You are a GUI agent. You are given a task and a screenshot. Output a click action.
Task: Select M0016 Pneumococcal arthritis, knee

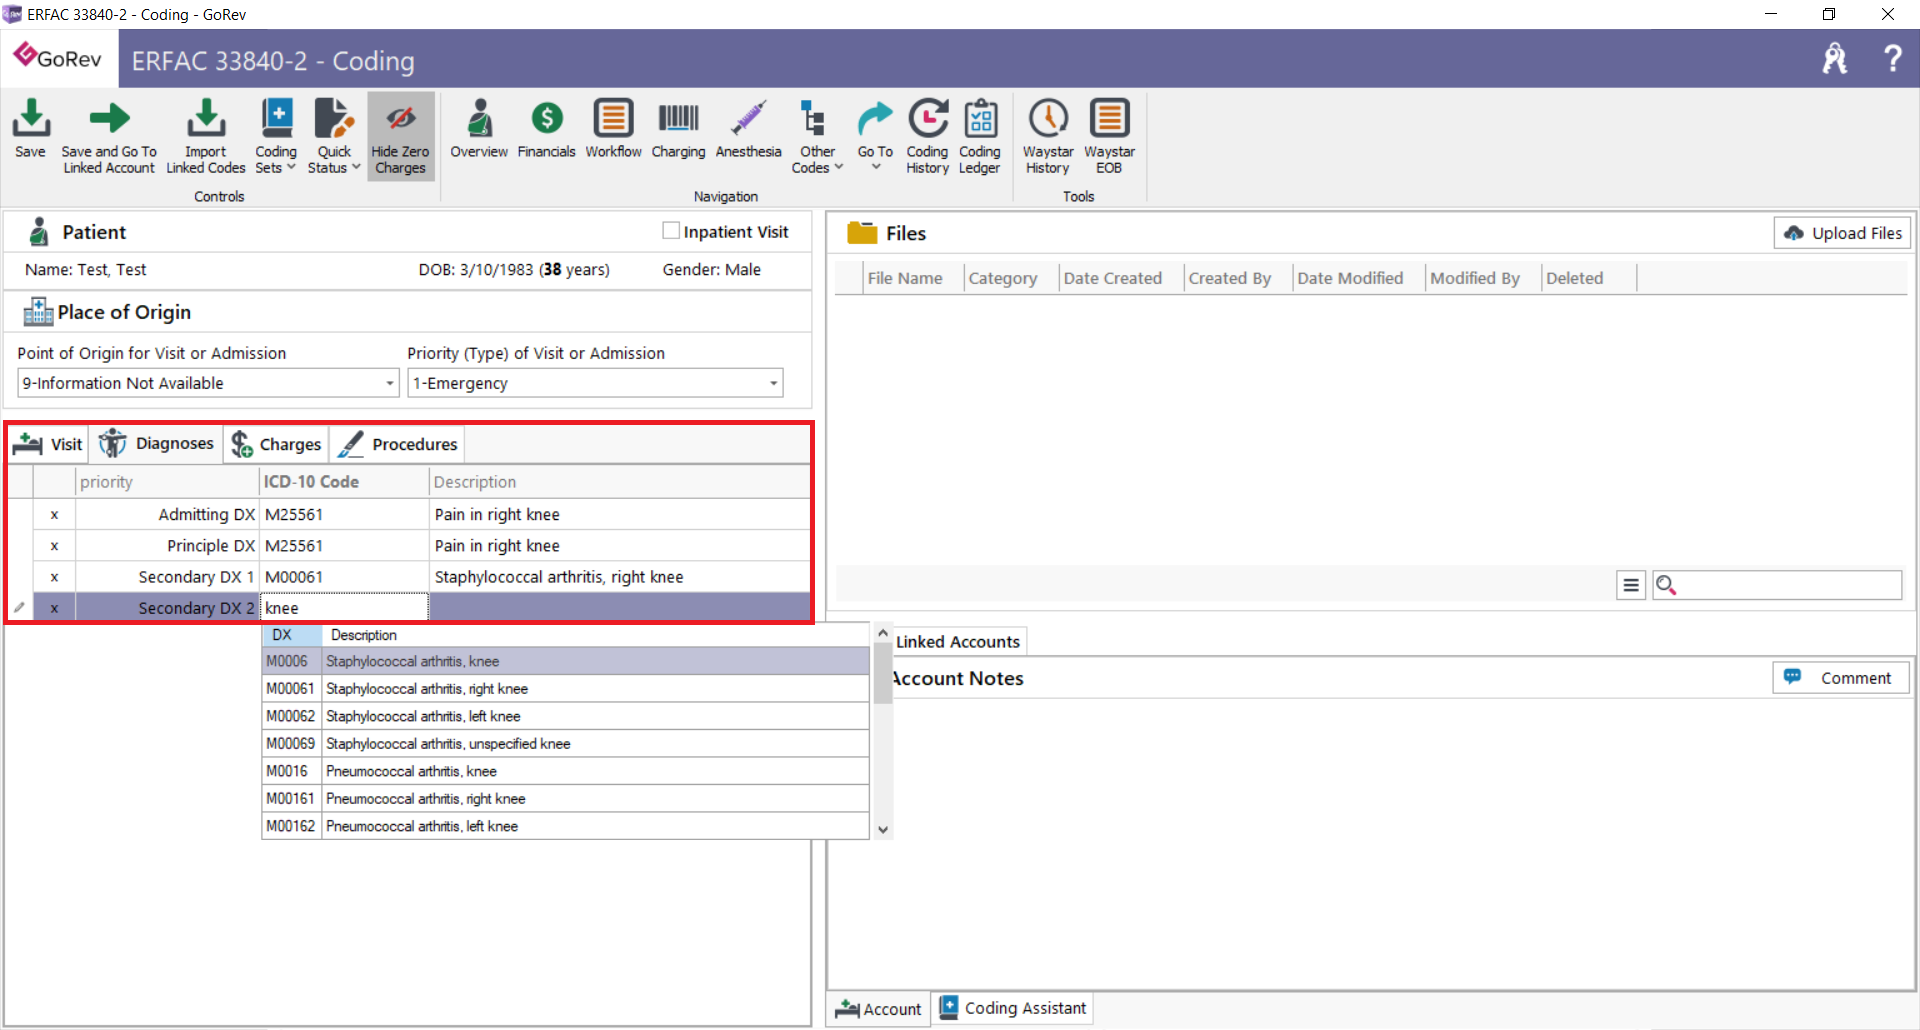[x=565, y=771]
